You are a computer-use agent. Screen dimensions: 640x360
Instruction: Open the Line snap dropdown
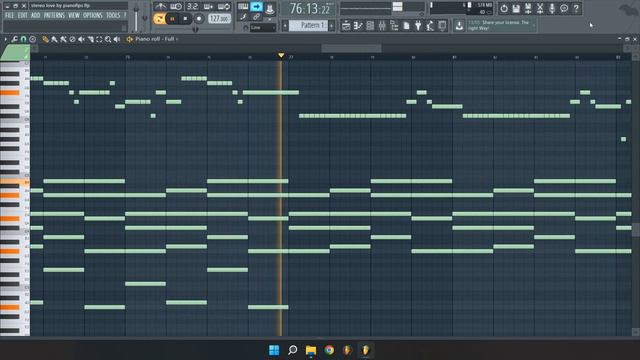point(262,27)
